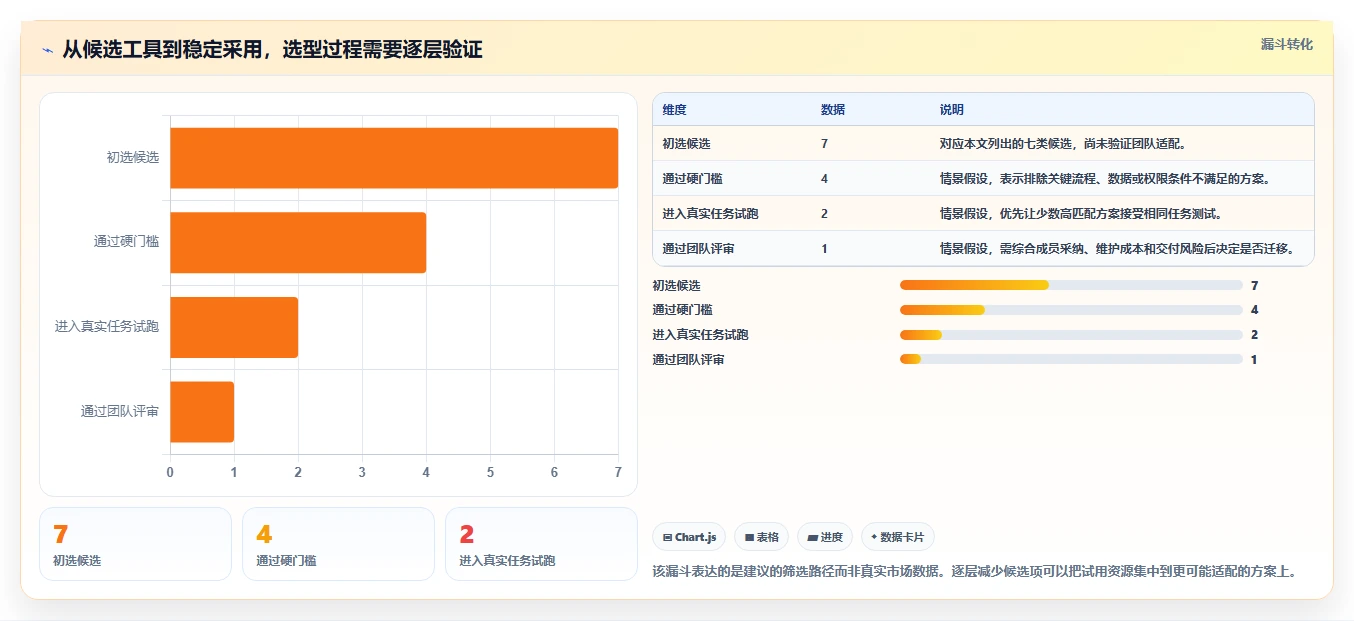The width and height of the screenshot is (1354, 621).
Task: Click the 进入真实任务试跑 bar in the chart
Action: [x=234, y=327]
